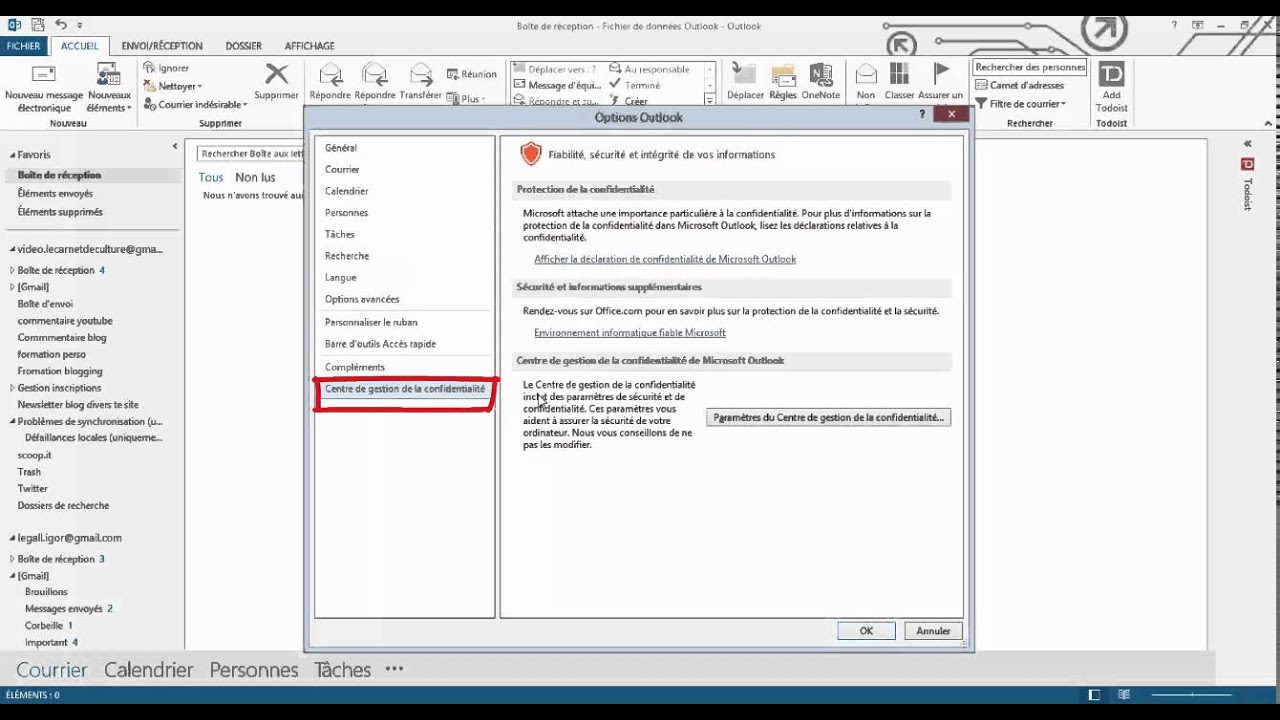Image resolution: width=1280 pixels, height=720 pixels.
Task: Open the FICHIER tab
Action: click(24, 46)
